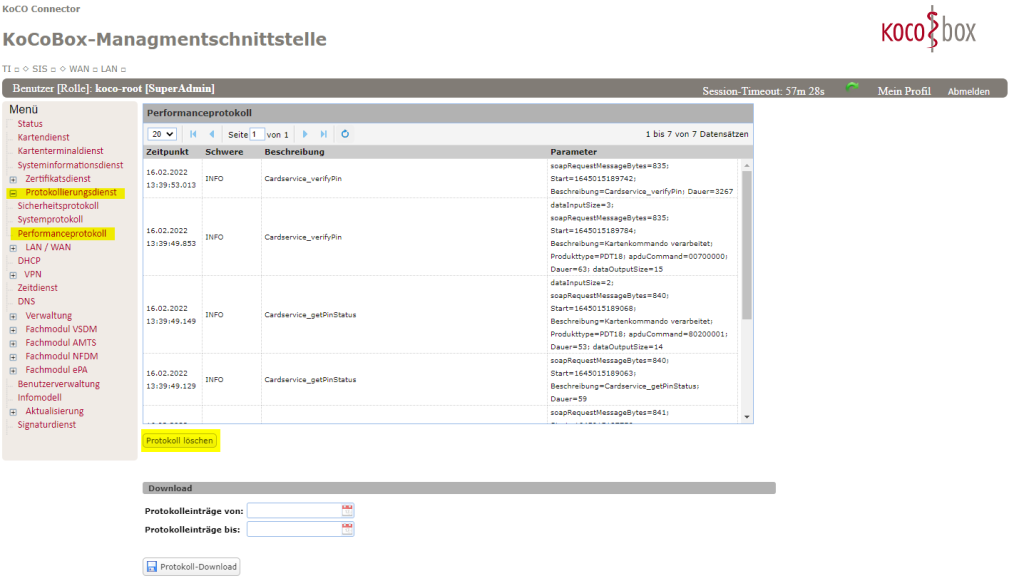The image size is (1024, 586).
Task: Log out via the Abmelden link
Action: click(968, 91)
